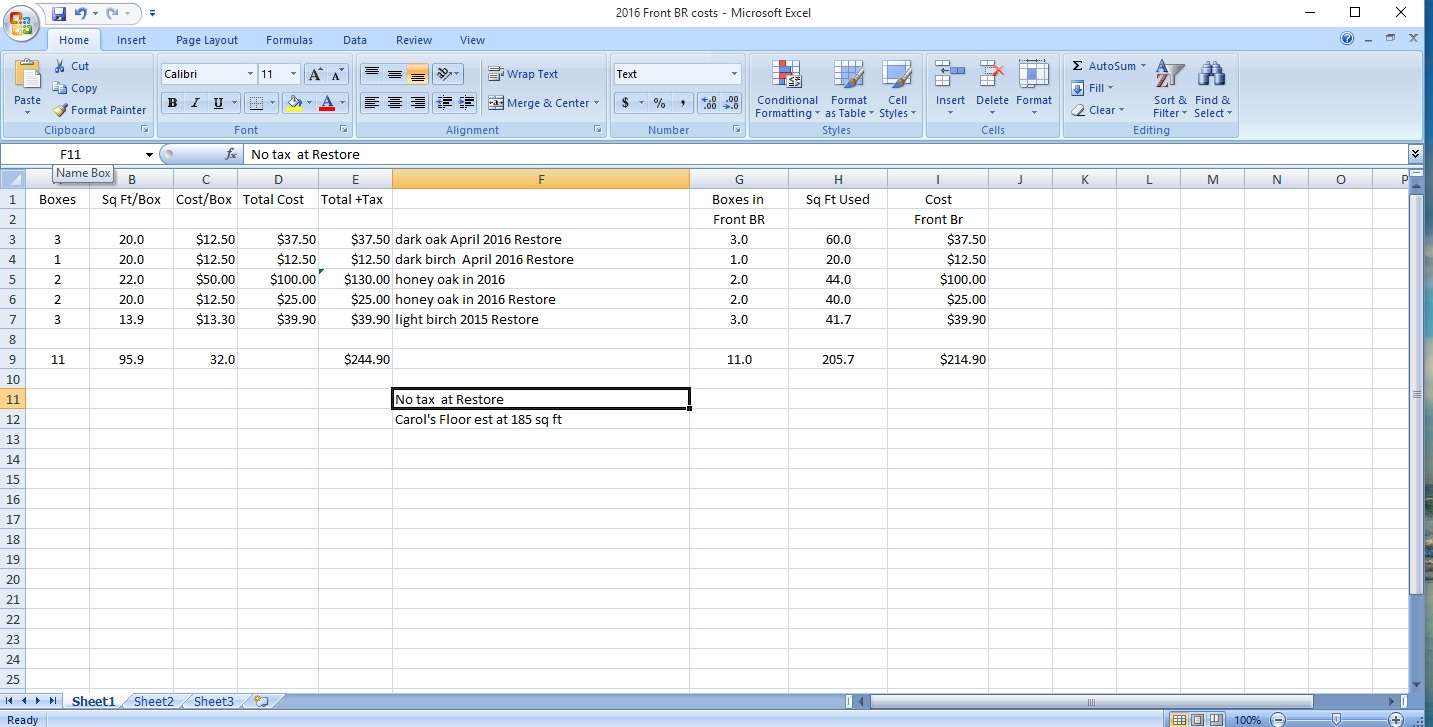Expand Merge & Center options arrow
1433x727 pixels.
coord(596,103)
